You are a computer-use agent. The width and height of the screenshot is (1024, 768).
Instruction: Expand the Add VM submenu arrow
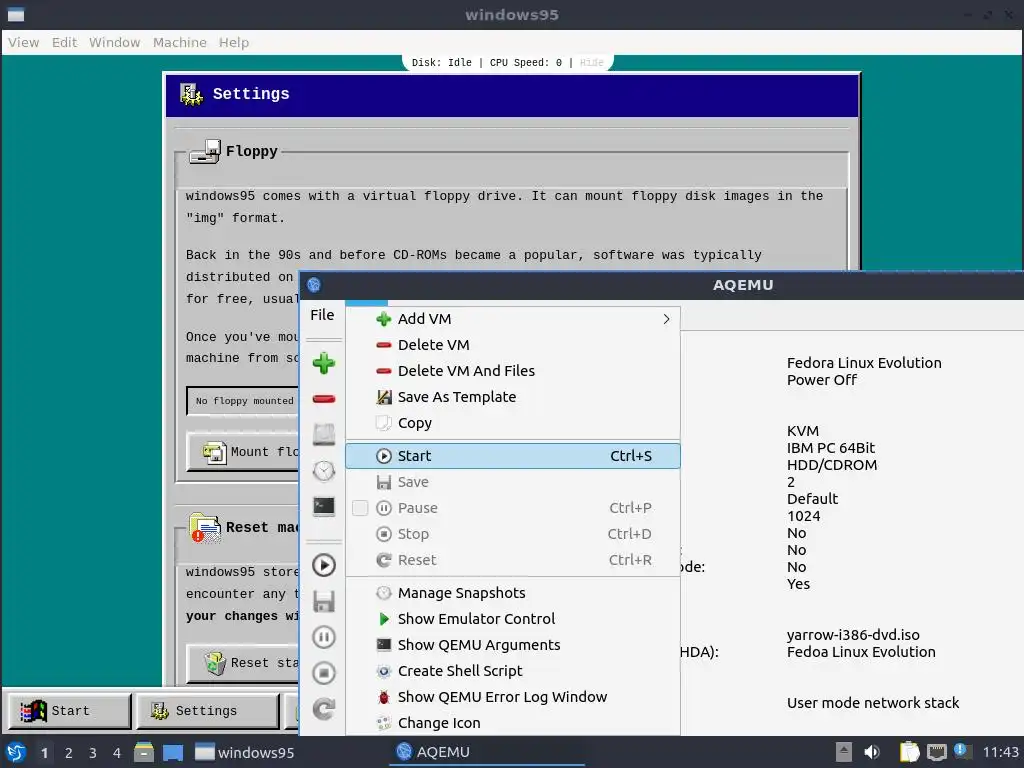pos(666,319)
